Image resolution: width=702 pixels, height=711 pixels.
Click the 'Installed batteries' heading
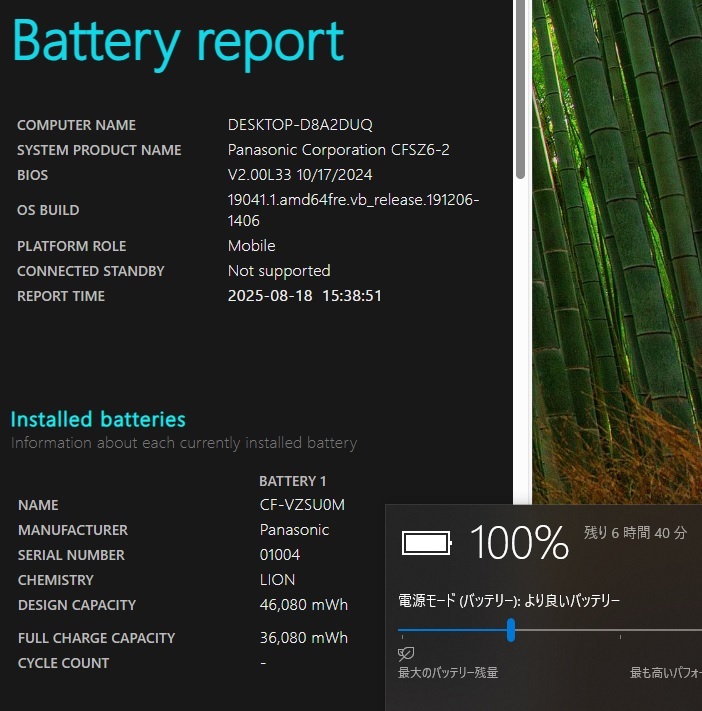coord(98,419)
